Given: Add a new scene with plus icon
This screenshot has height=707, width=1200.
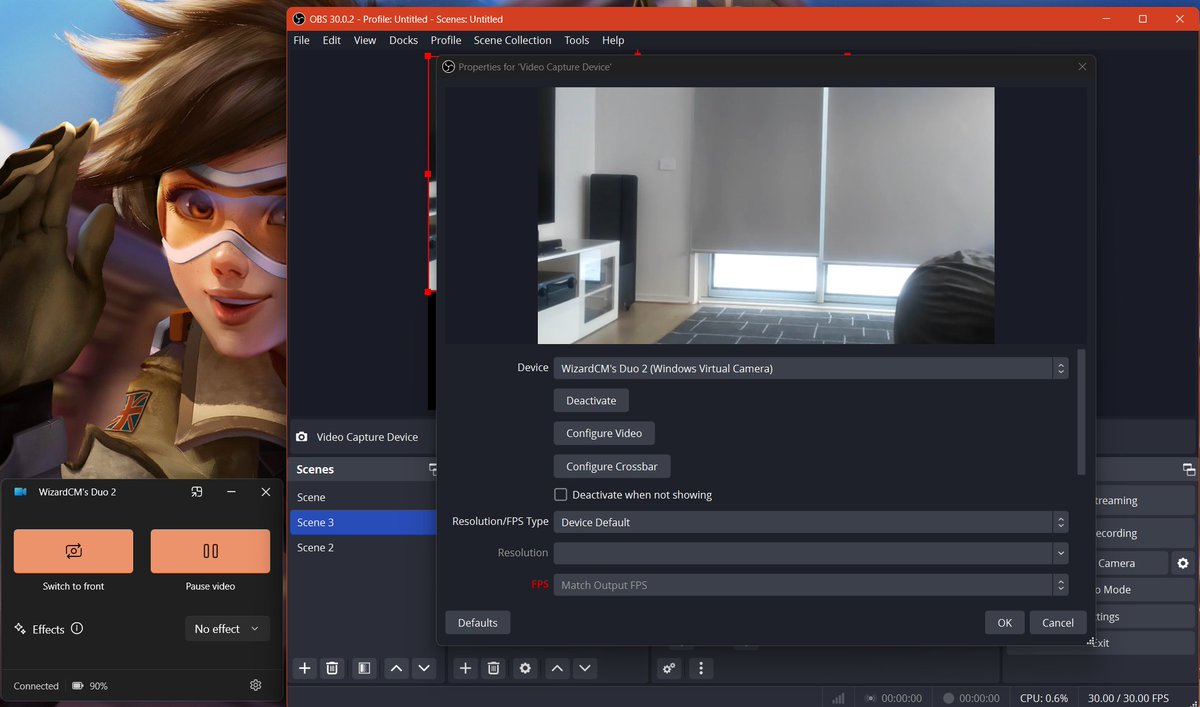Looking at the screenshot, I should [305, 668].
